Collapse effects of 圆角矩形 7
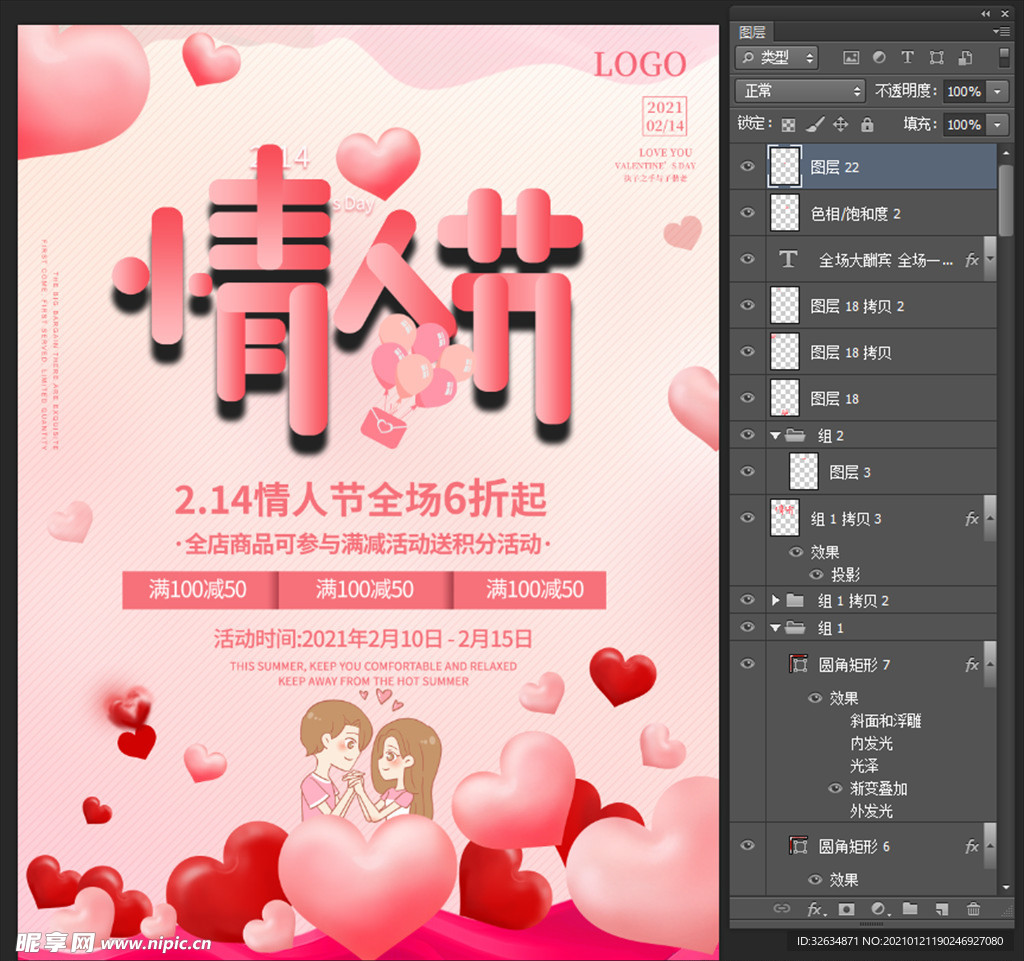Screen dimensions: 1024x961 point(990,665)
